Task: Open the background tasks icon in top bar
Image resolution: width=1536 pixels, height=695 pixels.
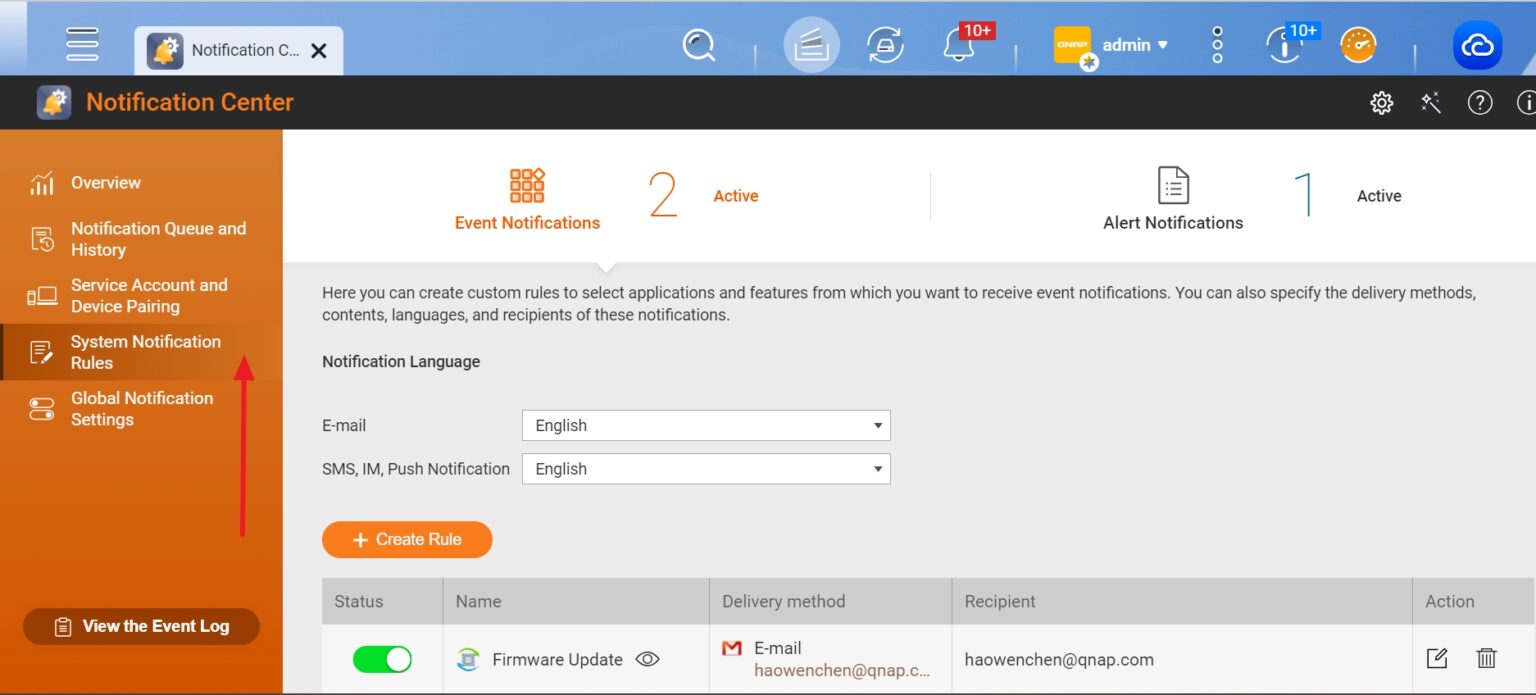Action: [x=885, y=44]
